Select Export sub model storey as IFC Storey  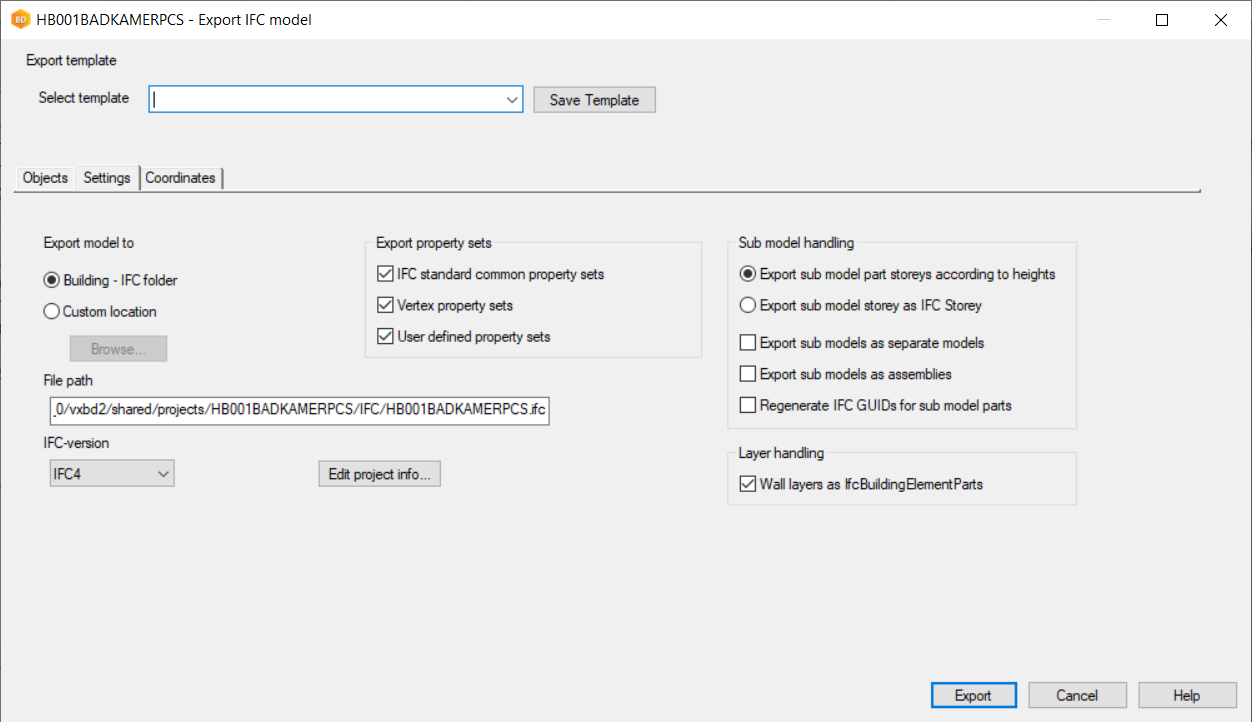coord(747,305)
